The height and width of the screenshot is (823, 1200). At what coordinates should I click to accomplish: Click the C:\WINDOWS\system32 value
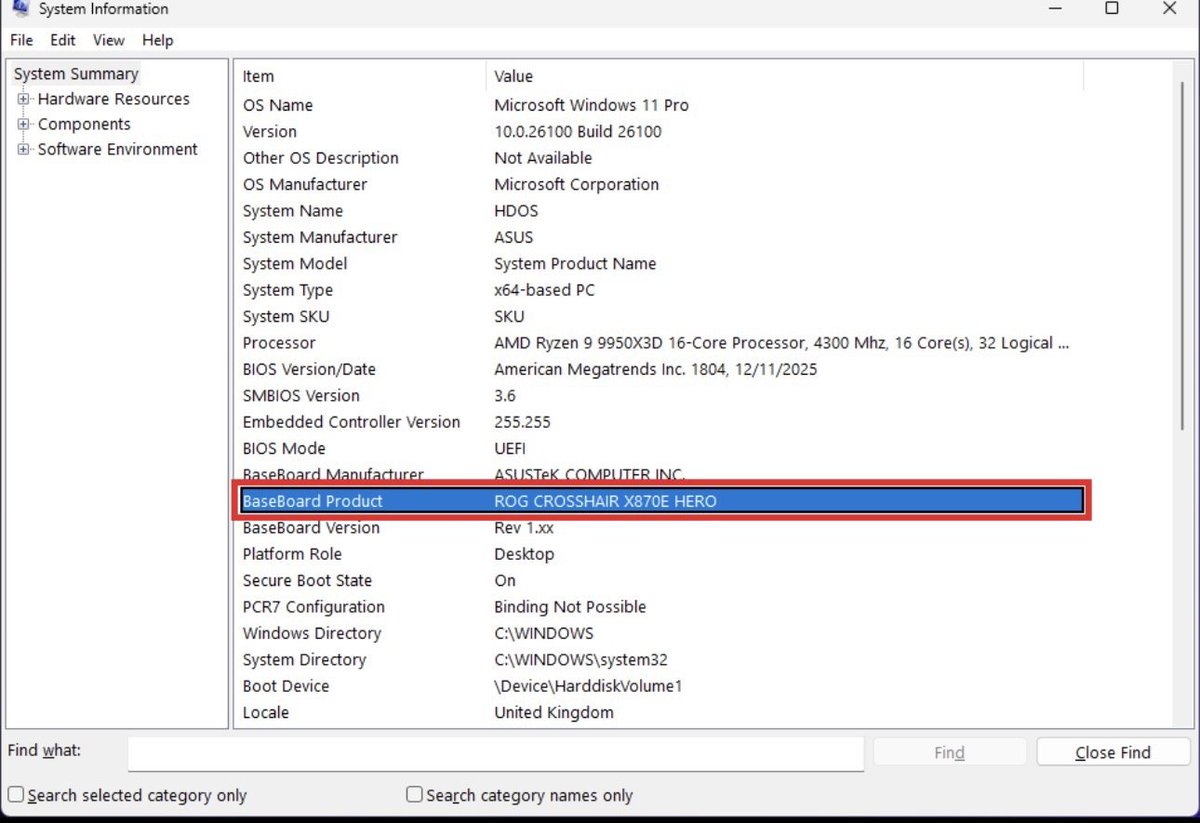click(581, 660)
